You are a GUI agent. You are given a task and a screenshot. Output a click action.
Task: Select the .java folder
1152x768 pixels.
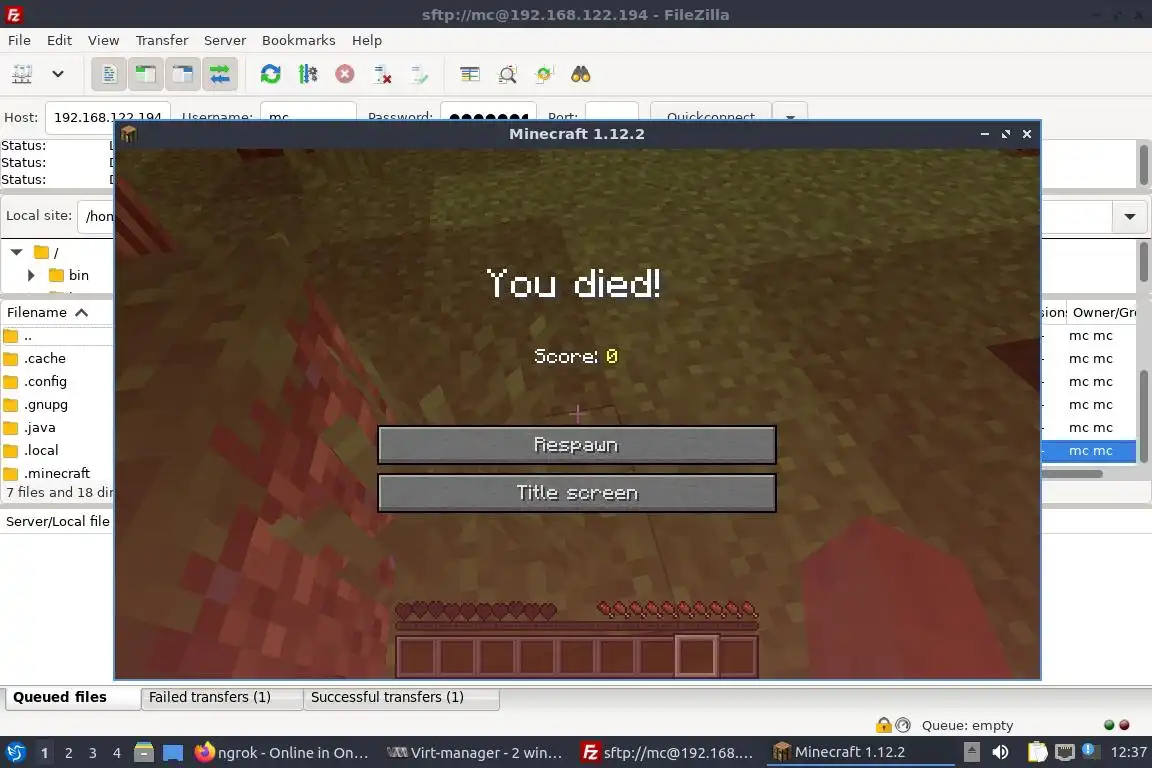tap(40, 427)
